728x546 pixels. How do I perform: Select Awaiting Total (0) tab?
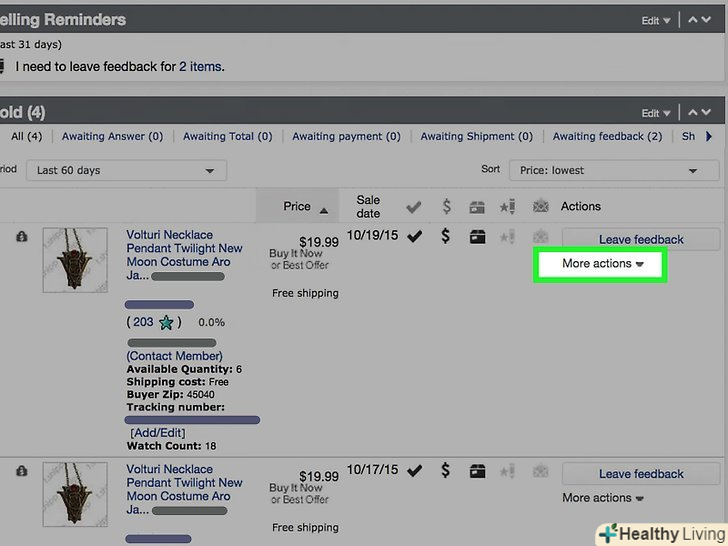[228, 136]
